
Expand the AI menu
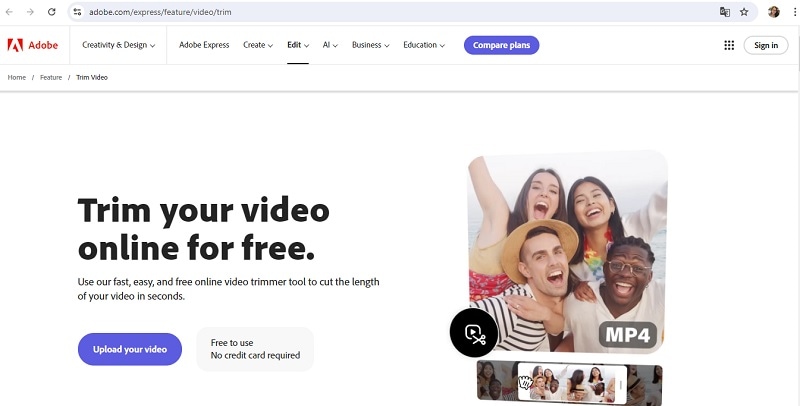point(330,45)
